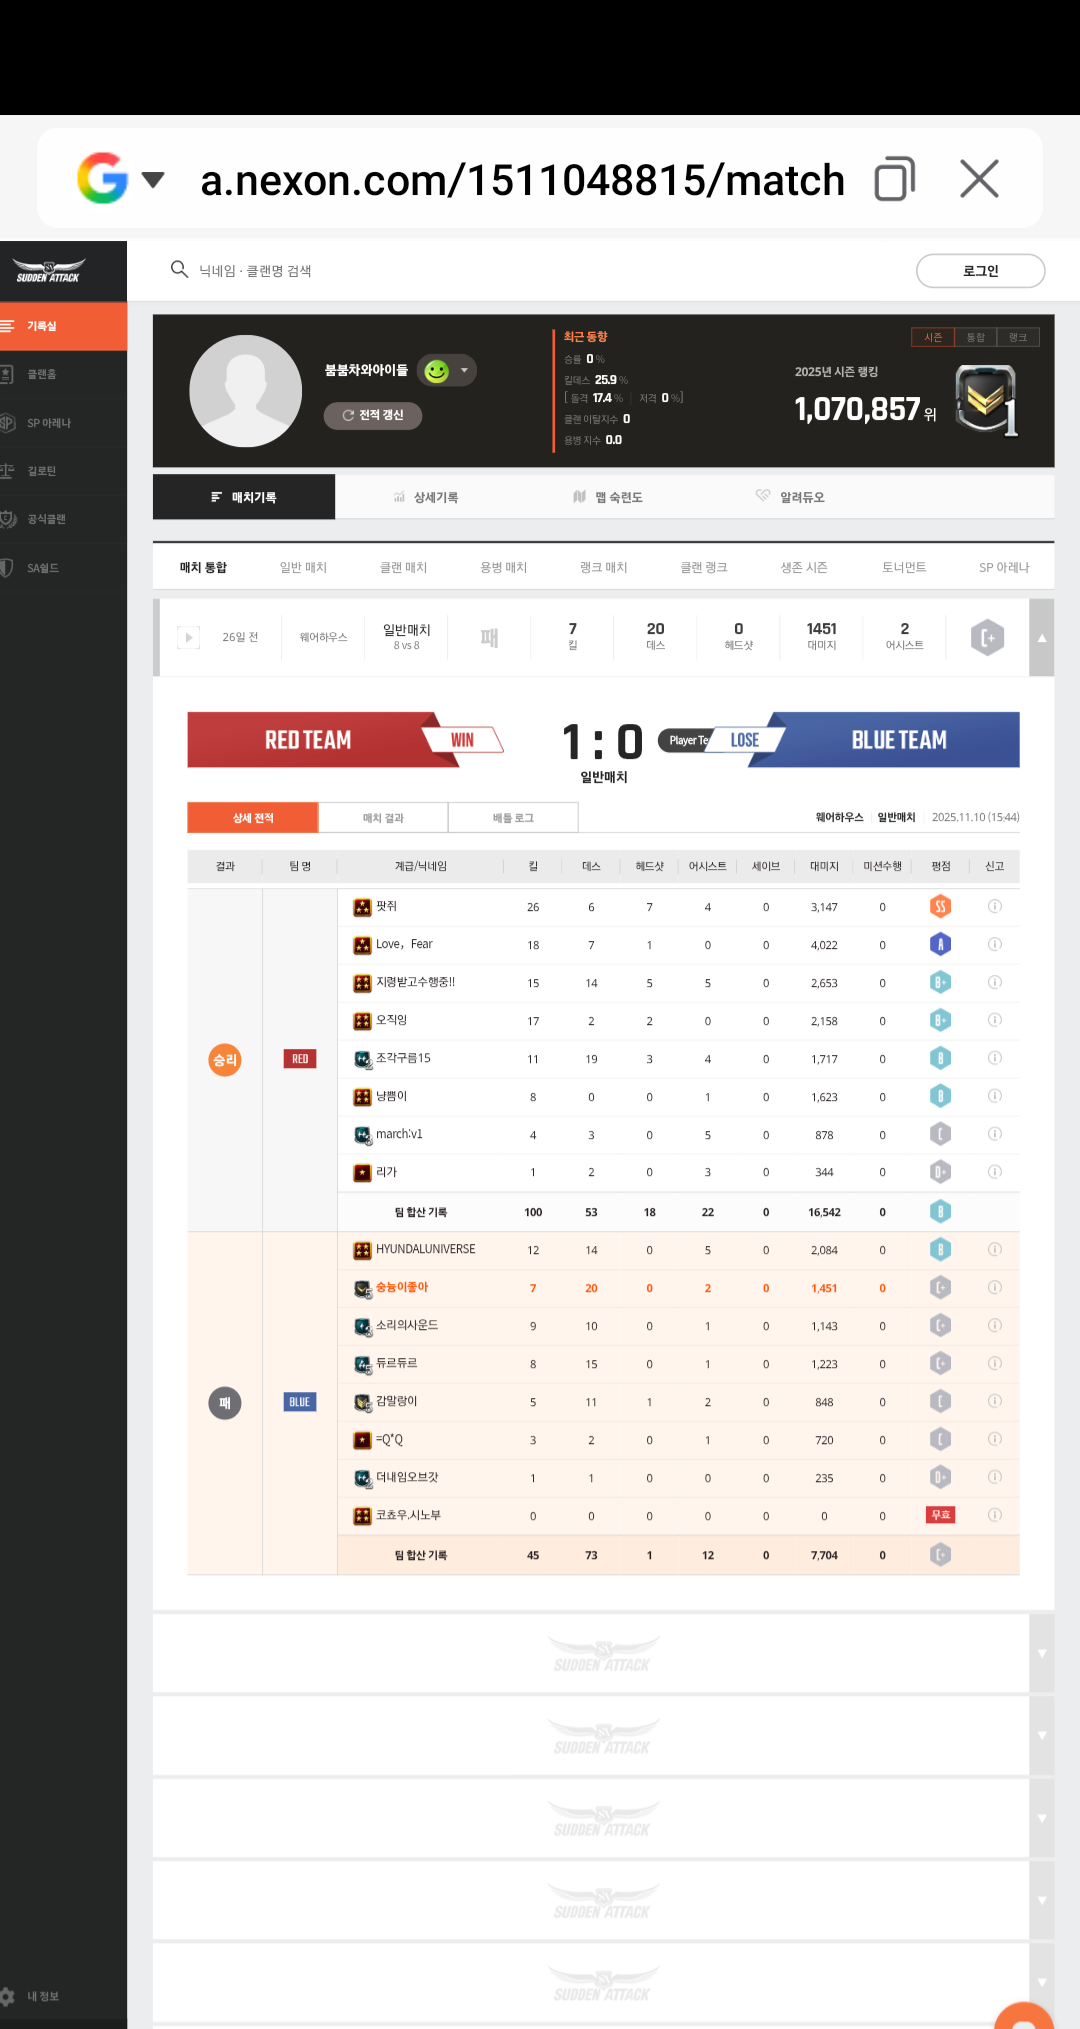Click the Sudden Attack logo
Image resolution: width=1080 pixels, height=2029 pixels.
point(48,272)
